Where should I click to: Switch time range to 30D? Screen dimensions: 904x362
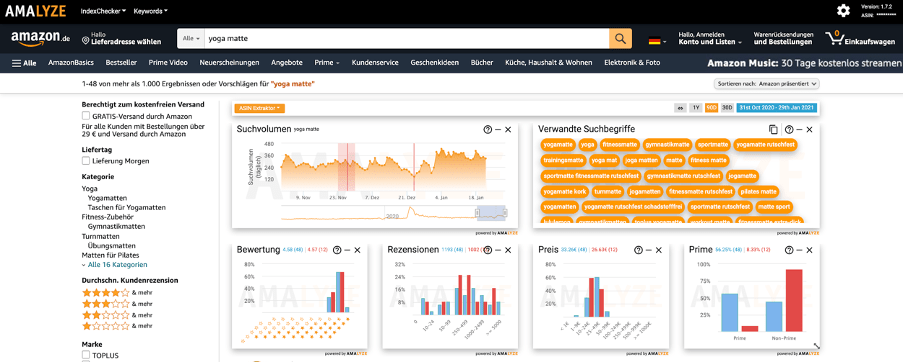point(727,108)
